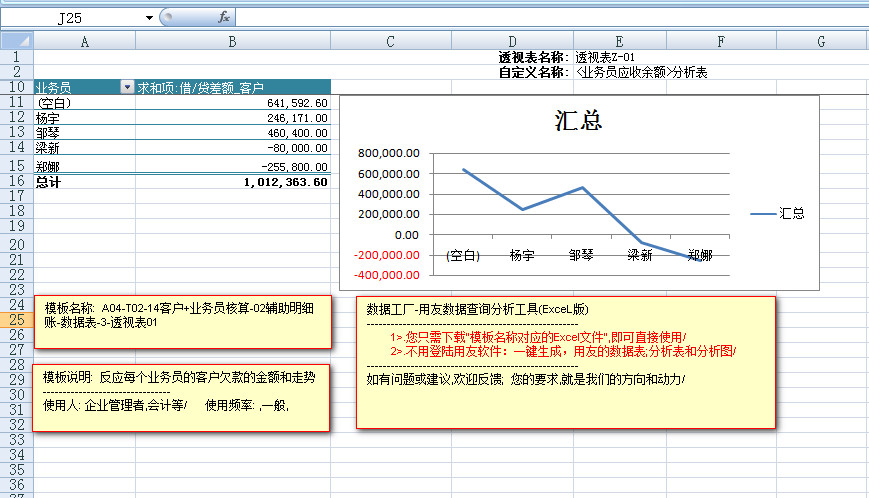This screenshot has width=869, height=498.
Task: Select row 16 header
Action: tap(16, 182)
